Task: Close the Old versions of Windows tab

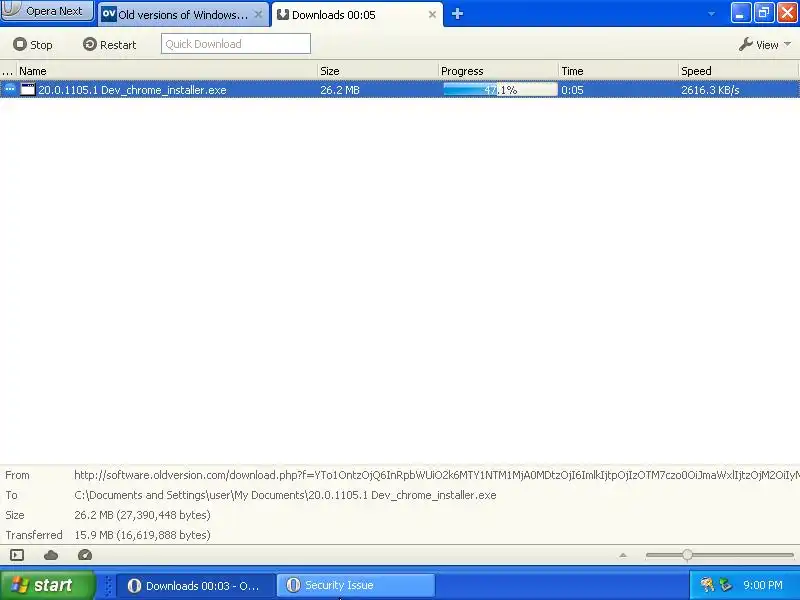Action: (x=258, y=15)
